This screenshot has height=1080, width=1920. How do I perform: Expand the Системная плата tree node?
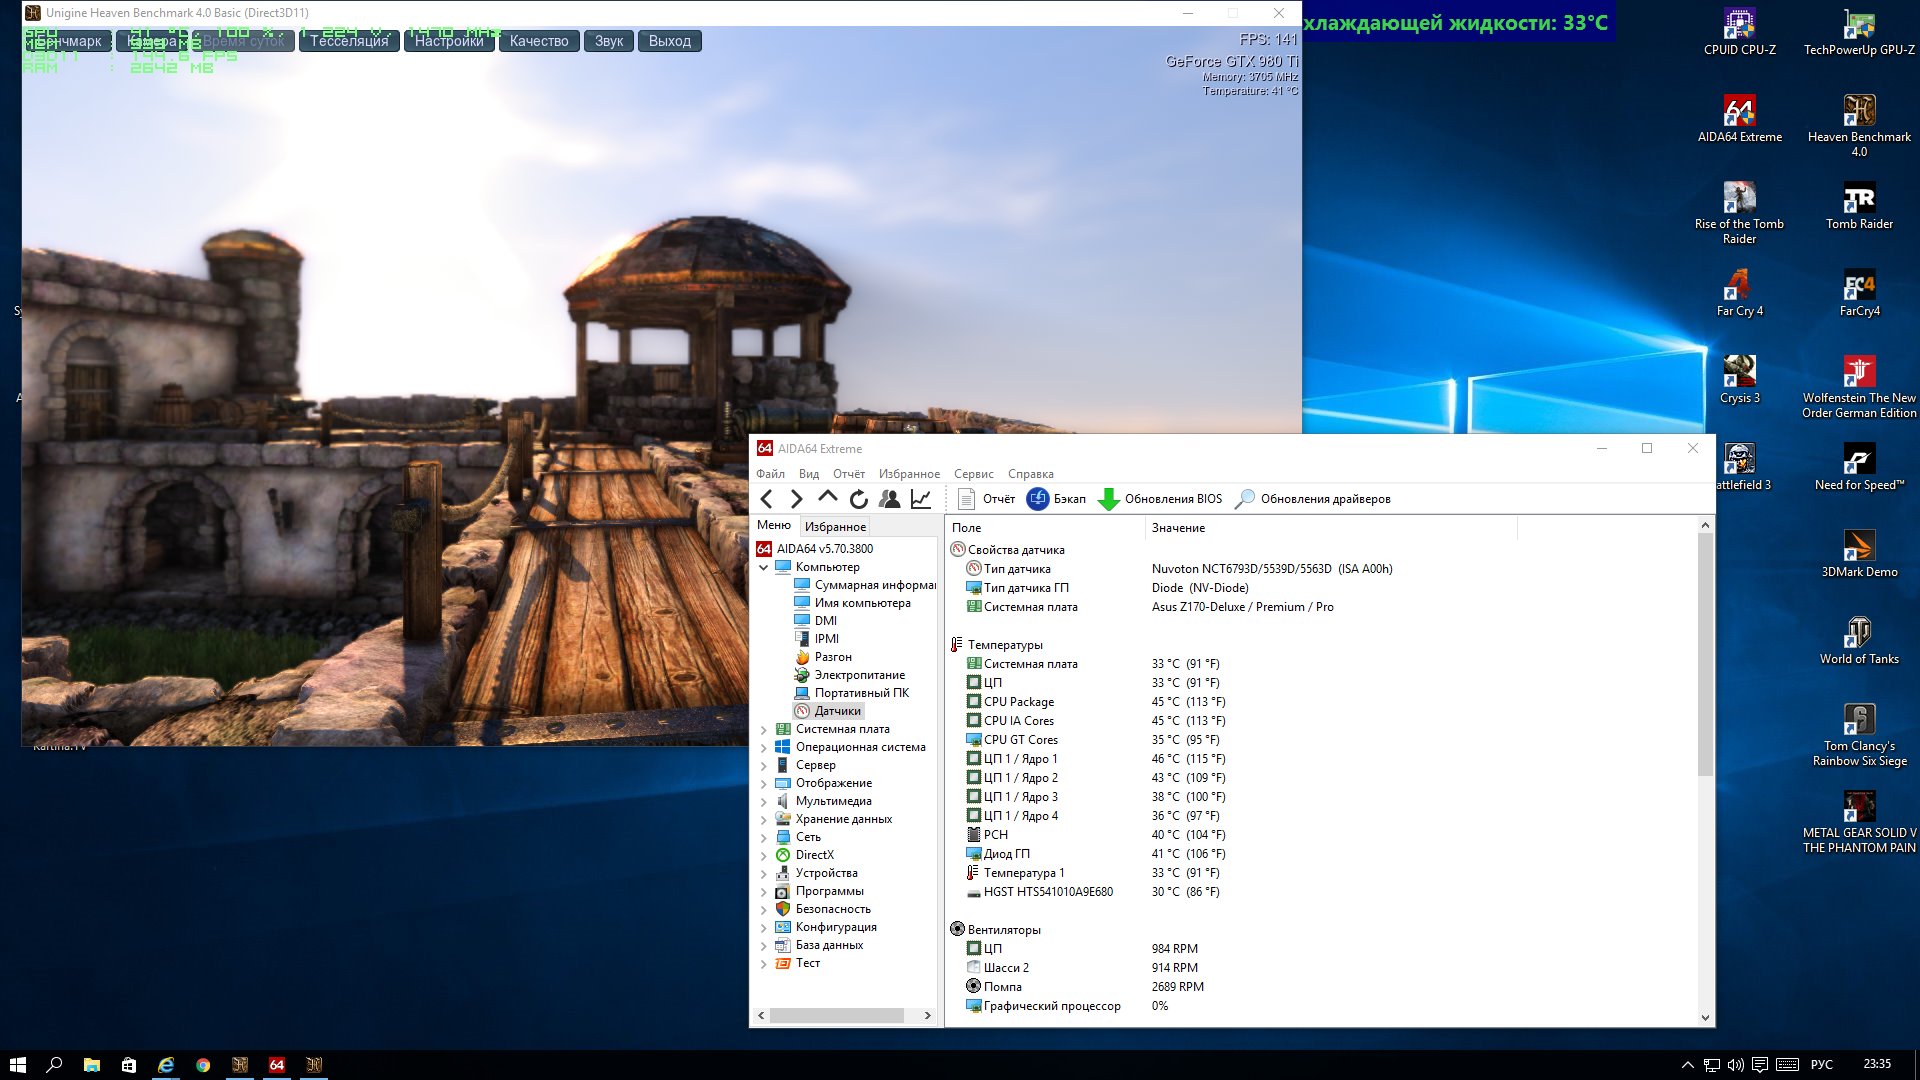click(x=764, y=730)
